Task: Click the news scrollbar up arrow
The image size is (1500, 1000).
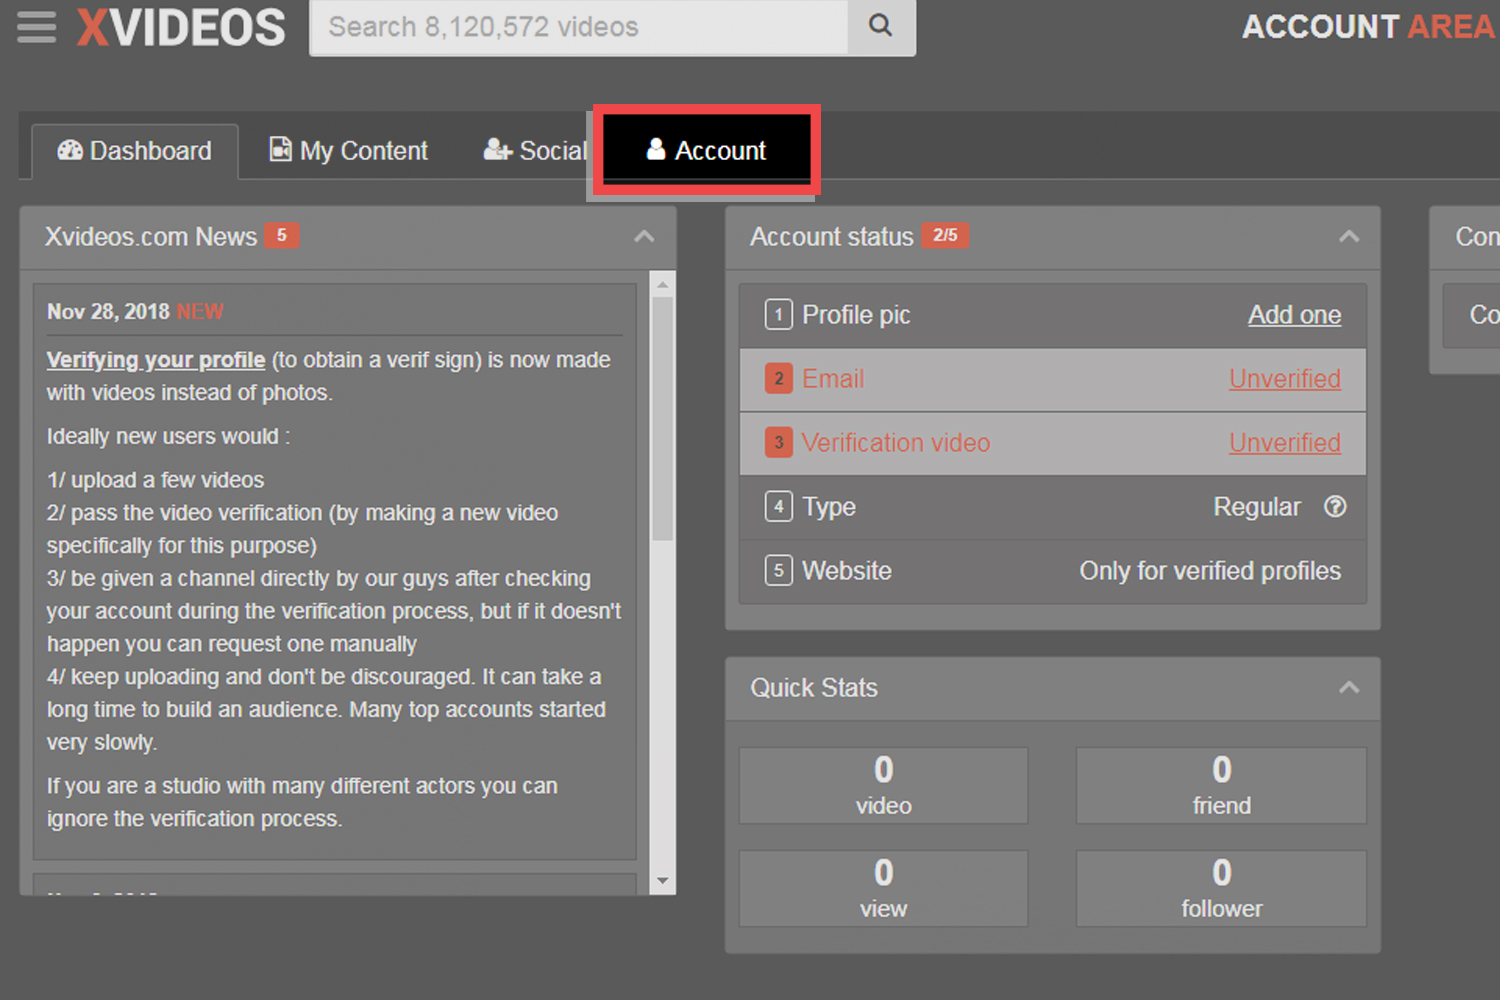Action: click(662, 285)
